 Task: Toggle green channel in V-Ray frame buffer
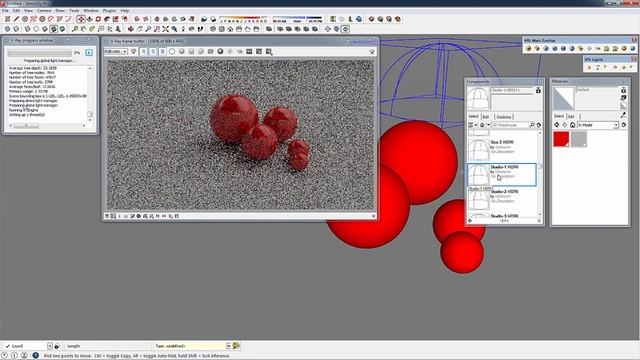(x=153, y=51)
